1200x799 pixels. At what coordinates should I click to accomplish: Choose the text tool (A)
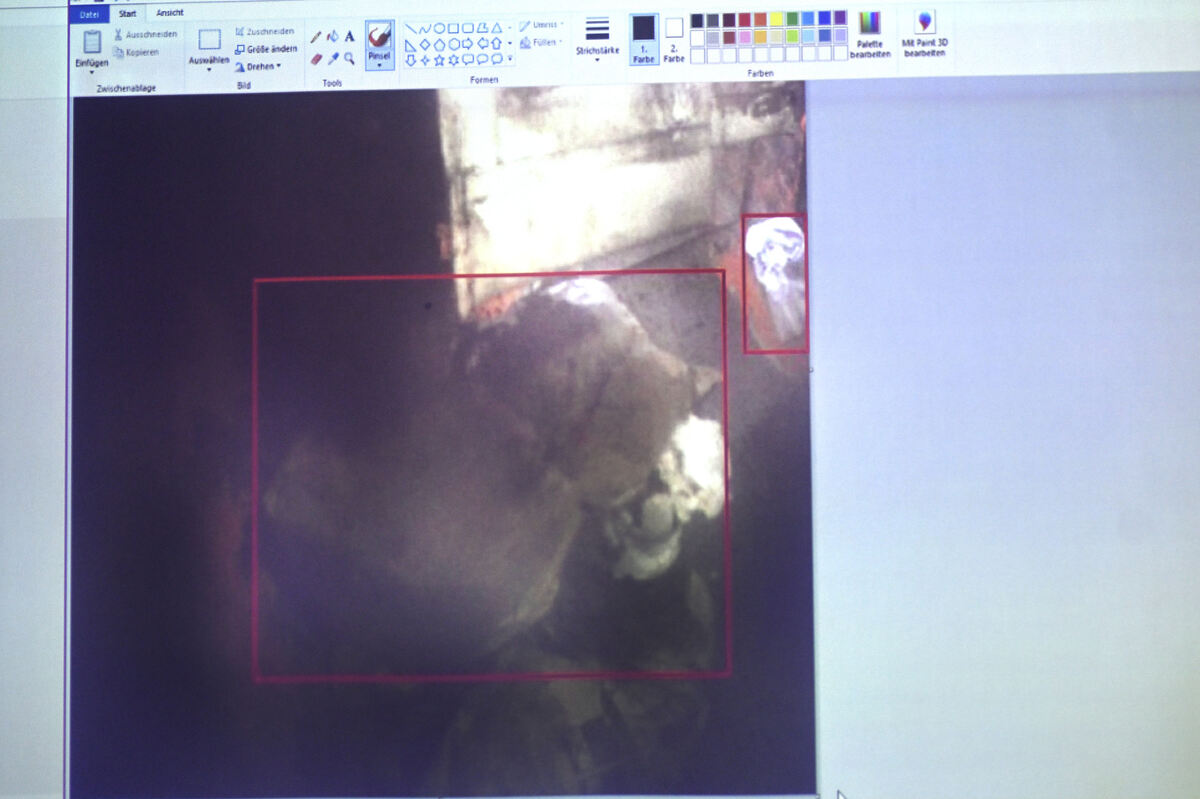(x=349, y=37)
